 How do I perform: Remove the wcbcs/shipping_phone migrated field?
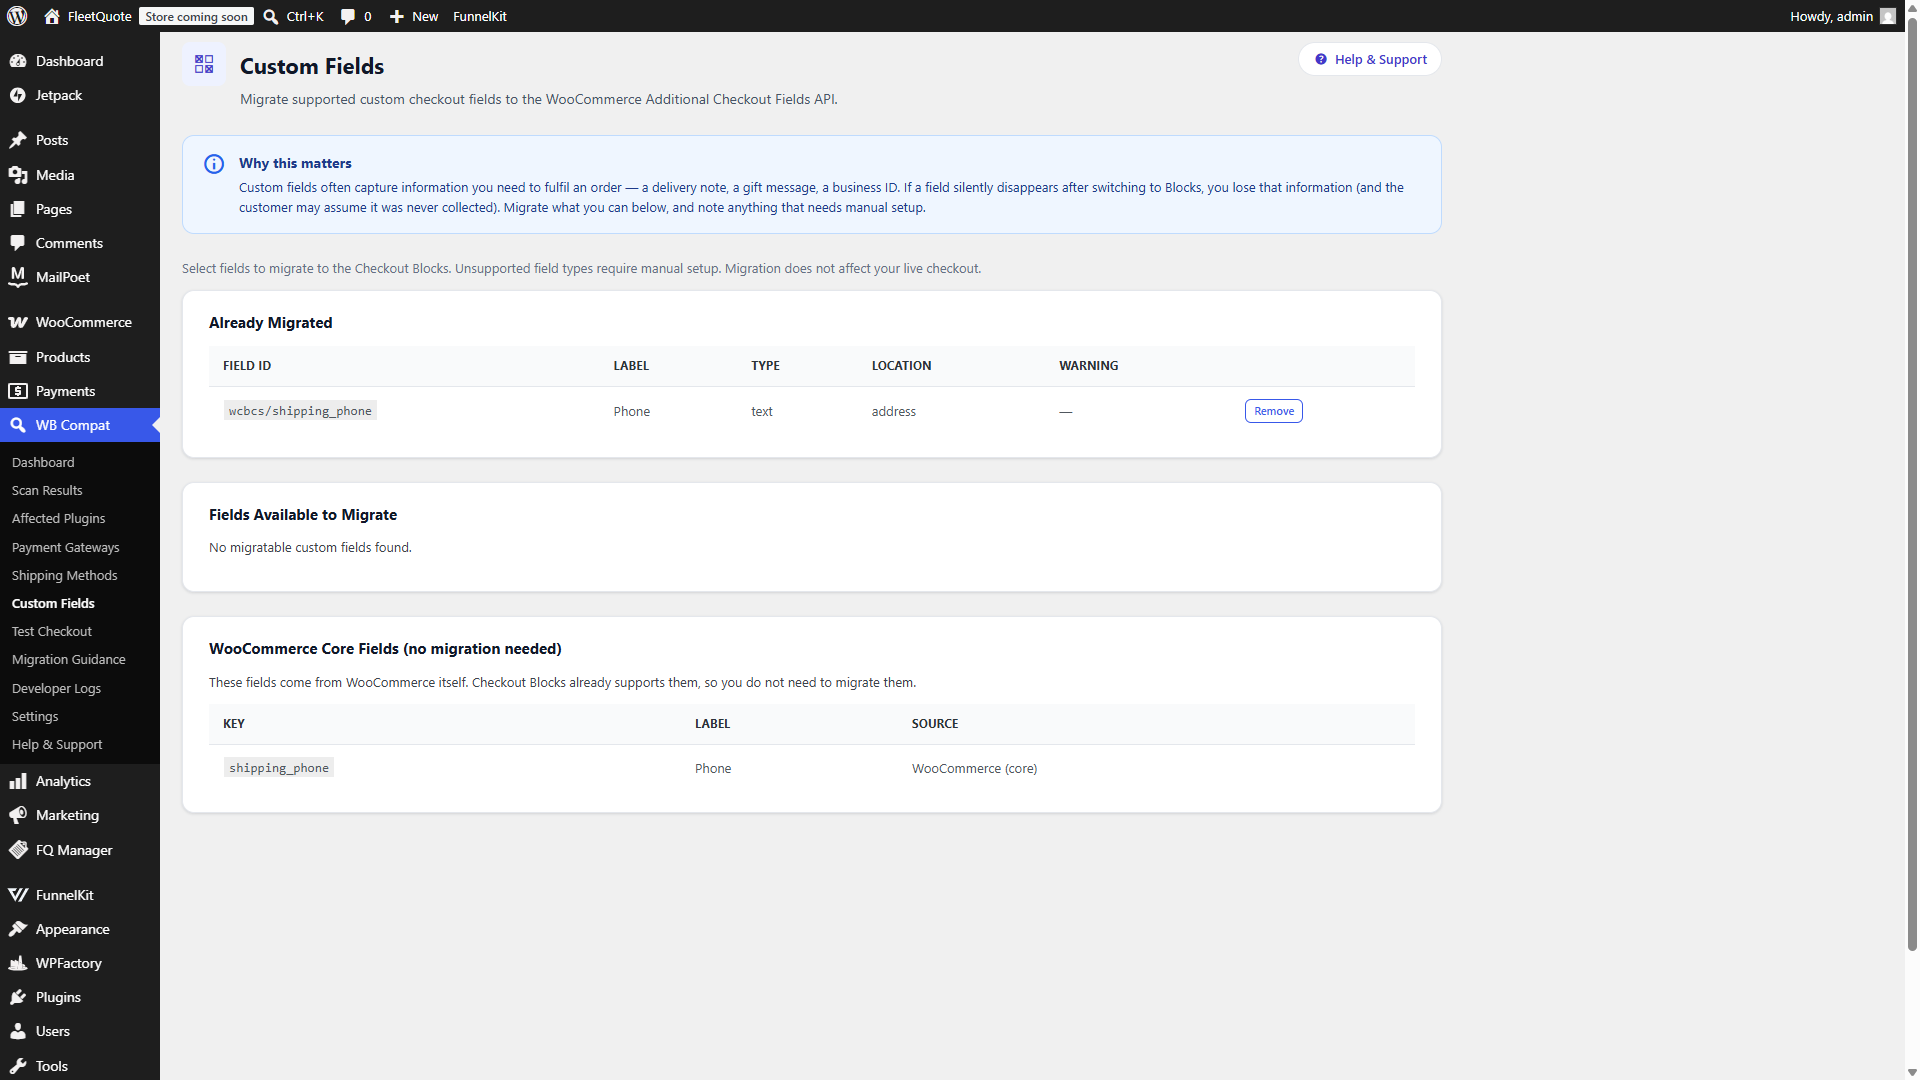click(x=1273, y=411)
